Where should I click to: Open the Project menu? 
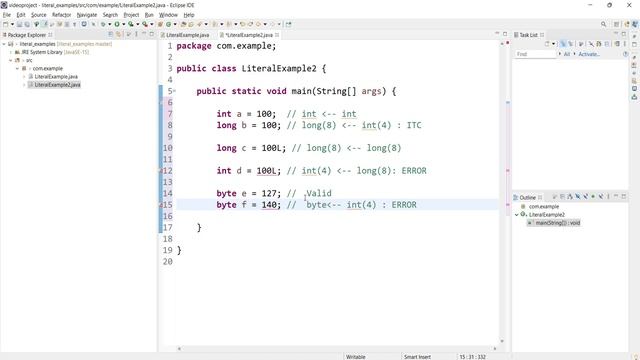point(131,15)
